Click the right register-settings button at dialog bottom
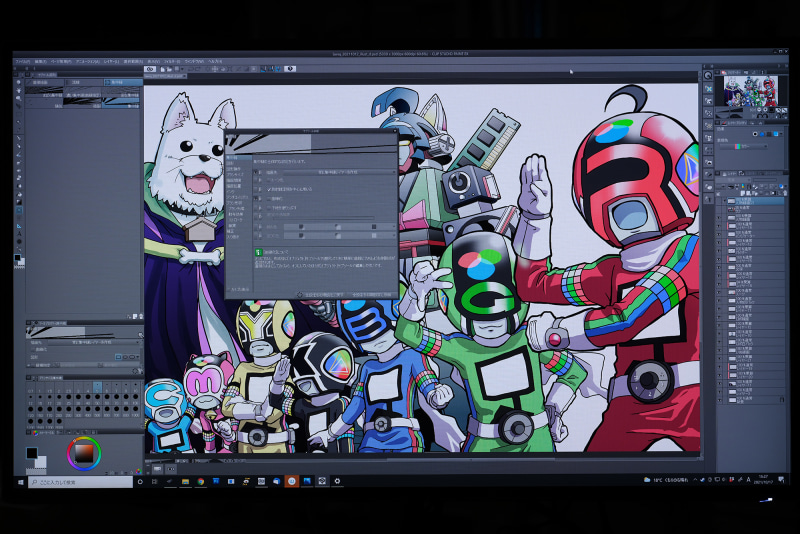Screen dimensions: 800x534 coord(371,295)
